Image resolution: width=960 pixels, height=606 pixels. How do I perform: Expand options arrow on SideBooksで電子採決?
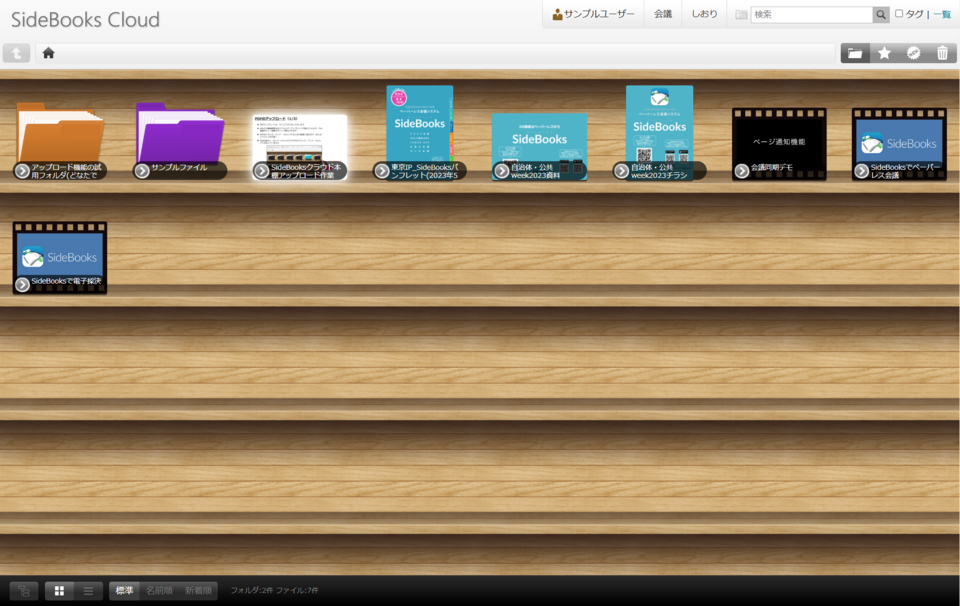tap(23, 285)
